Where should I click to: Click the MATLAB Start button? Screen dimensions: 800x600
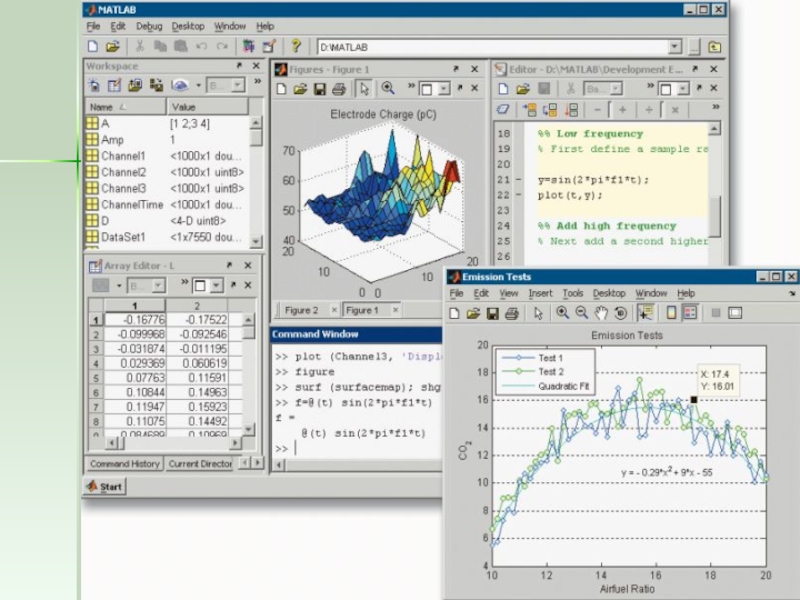click(104, 487)
